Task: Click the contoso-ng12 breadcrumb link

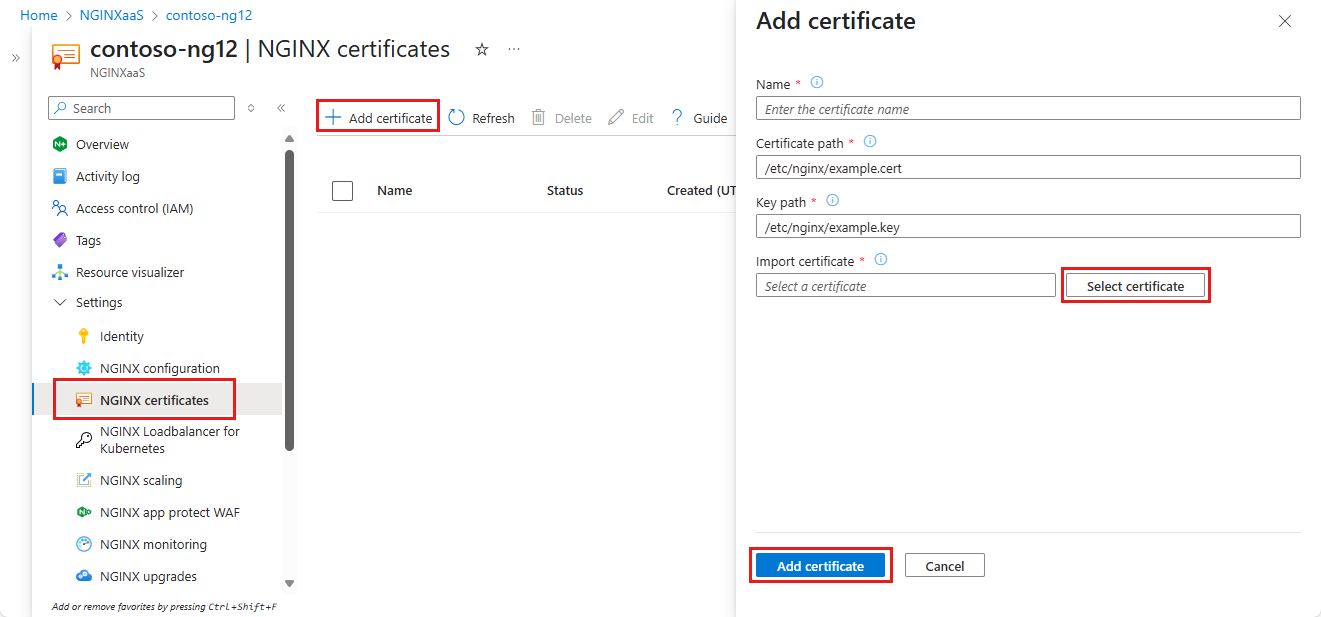Action: [x=209, y=15]
